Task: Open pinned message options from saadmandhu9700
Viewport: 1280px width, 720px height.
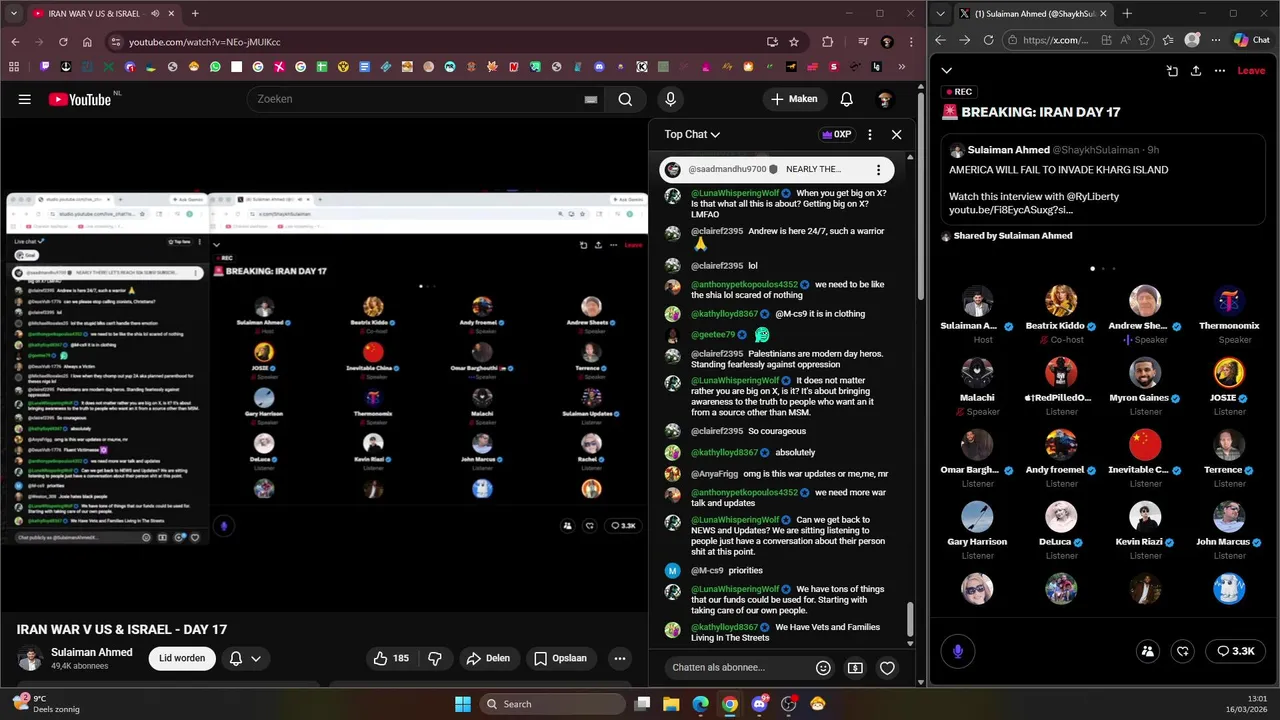Action: click(878, 170)
